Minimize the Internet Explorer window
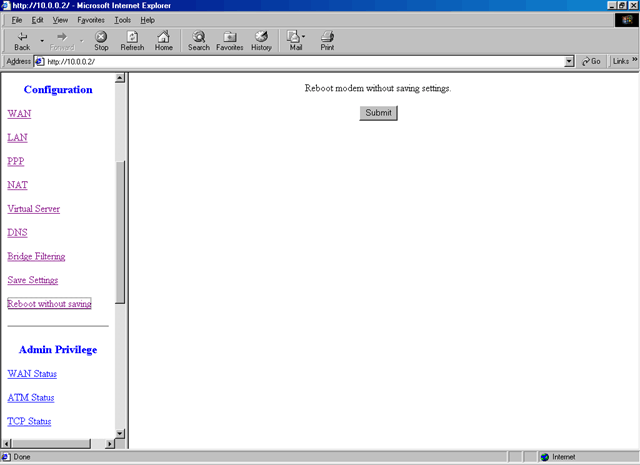 [612, 5]
